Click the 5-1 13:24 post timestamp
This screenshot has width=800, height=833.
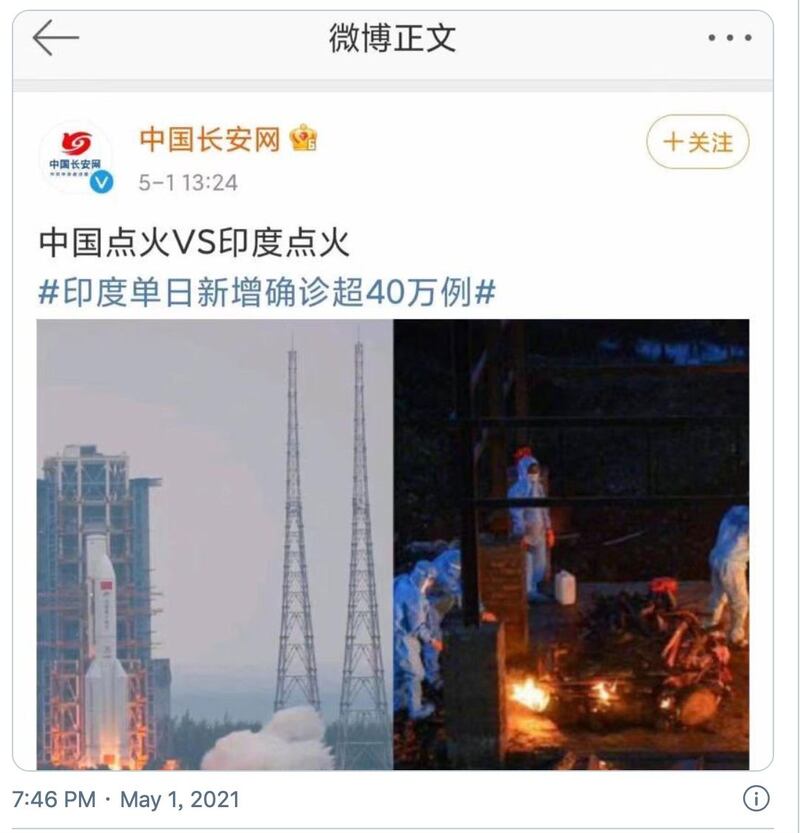pyautogui.click(x=188, y=183)
